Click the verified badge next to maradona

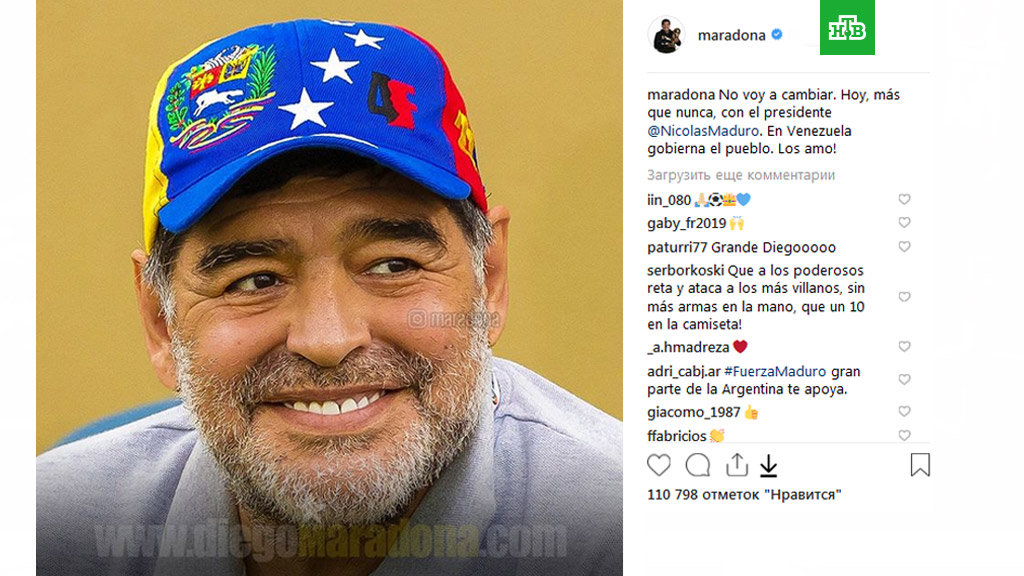[x=776, y=35]
